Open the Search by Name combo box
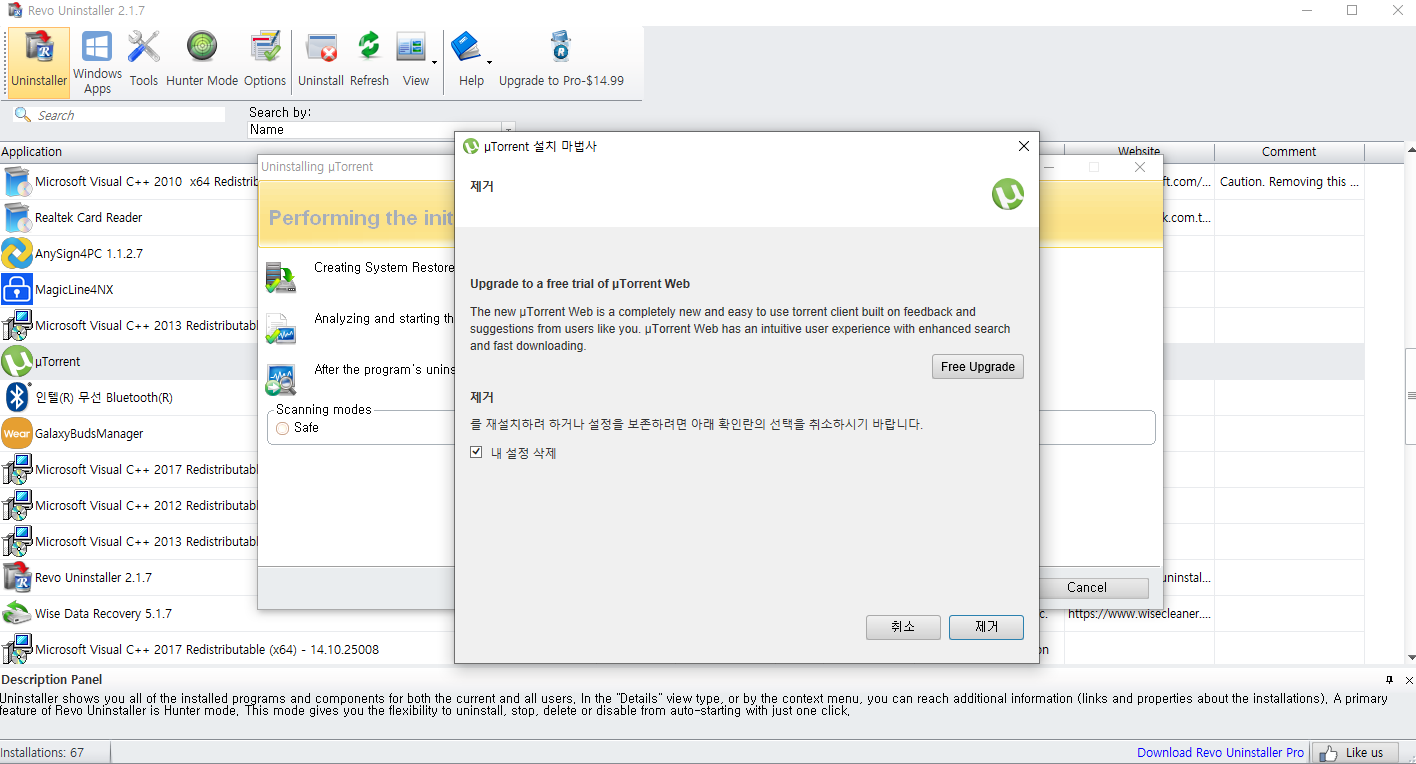 click(x=380, y=130)
